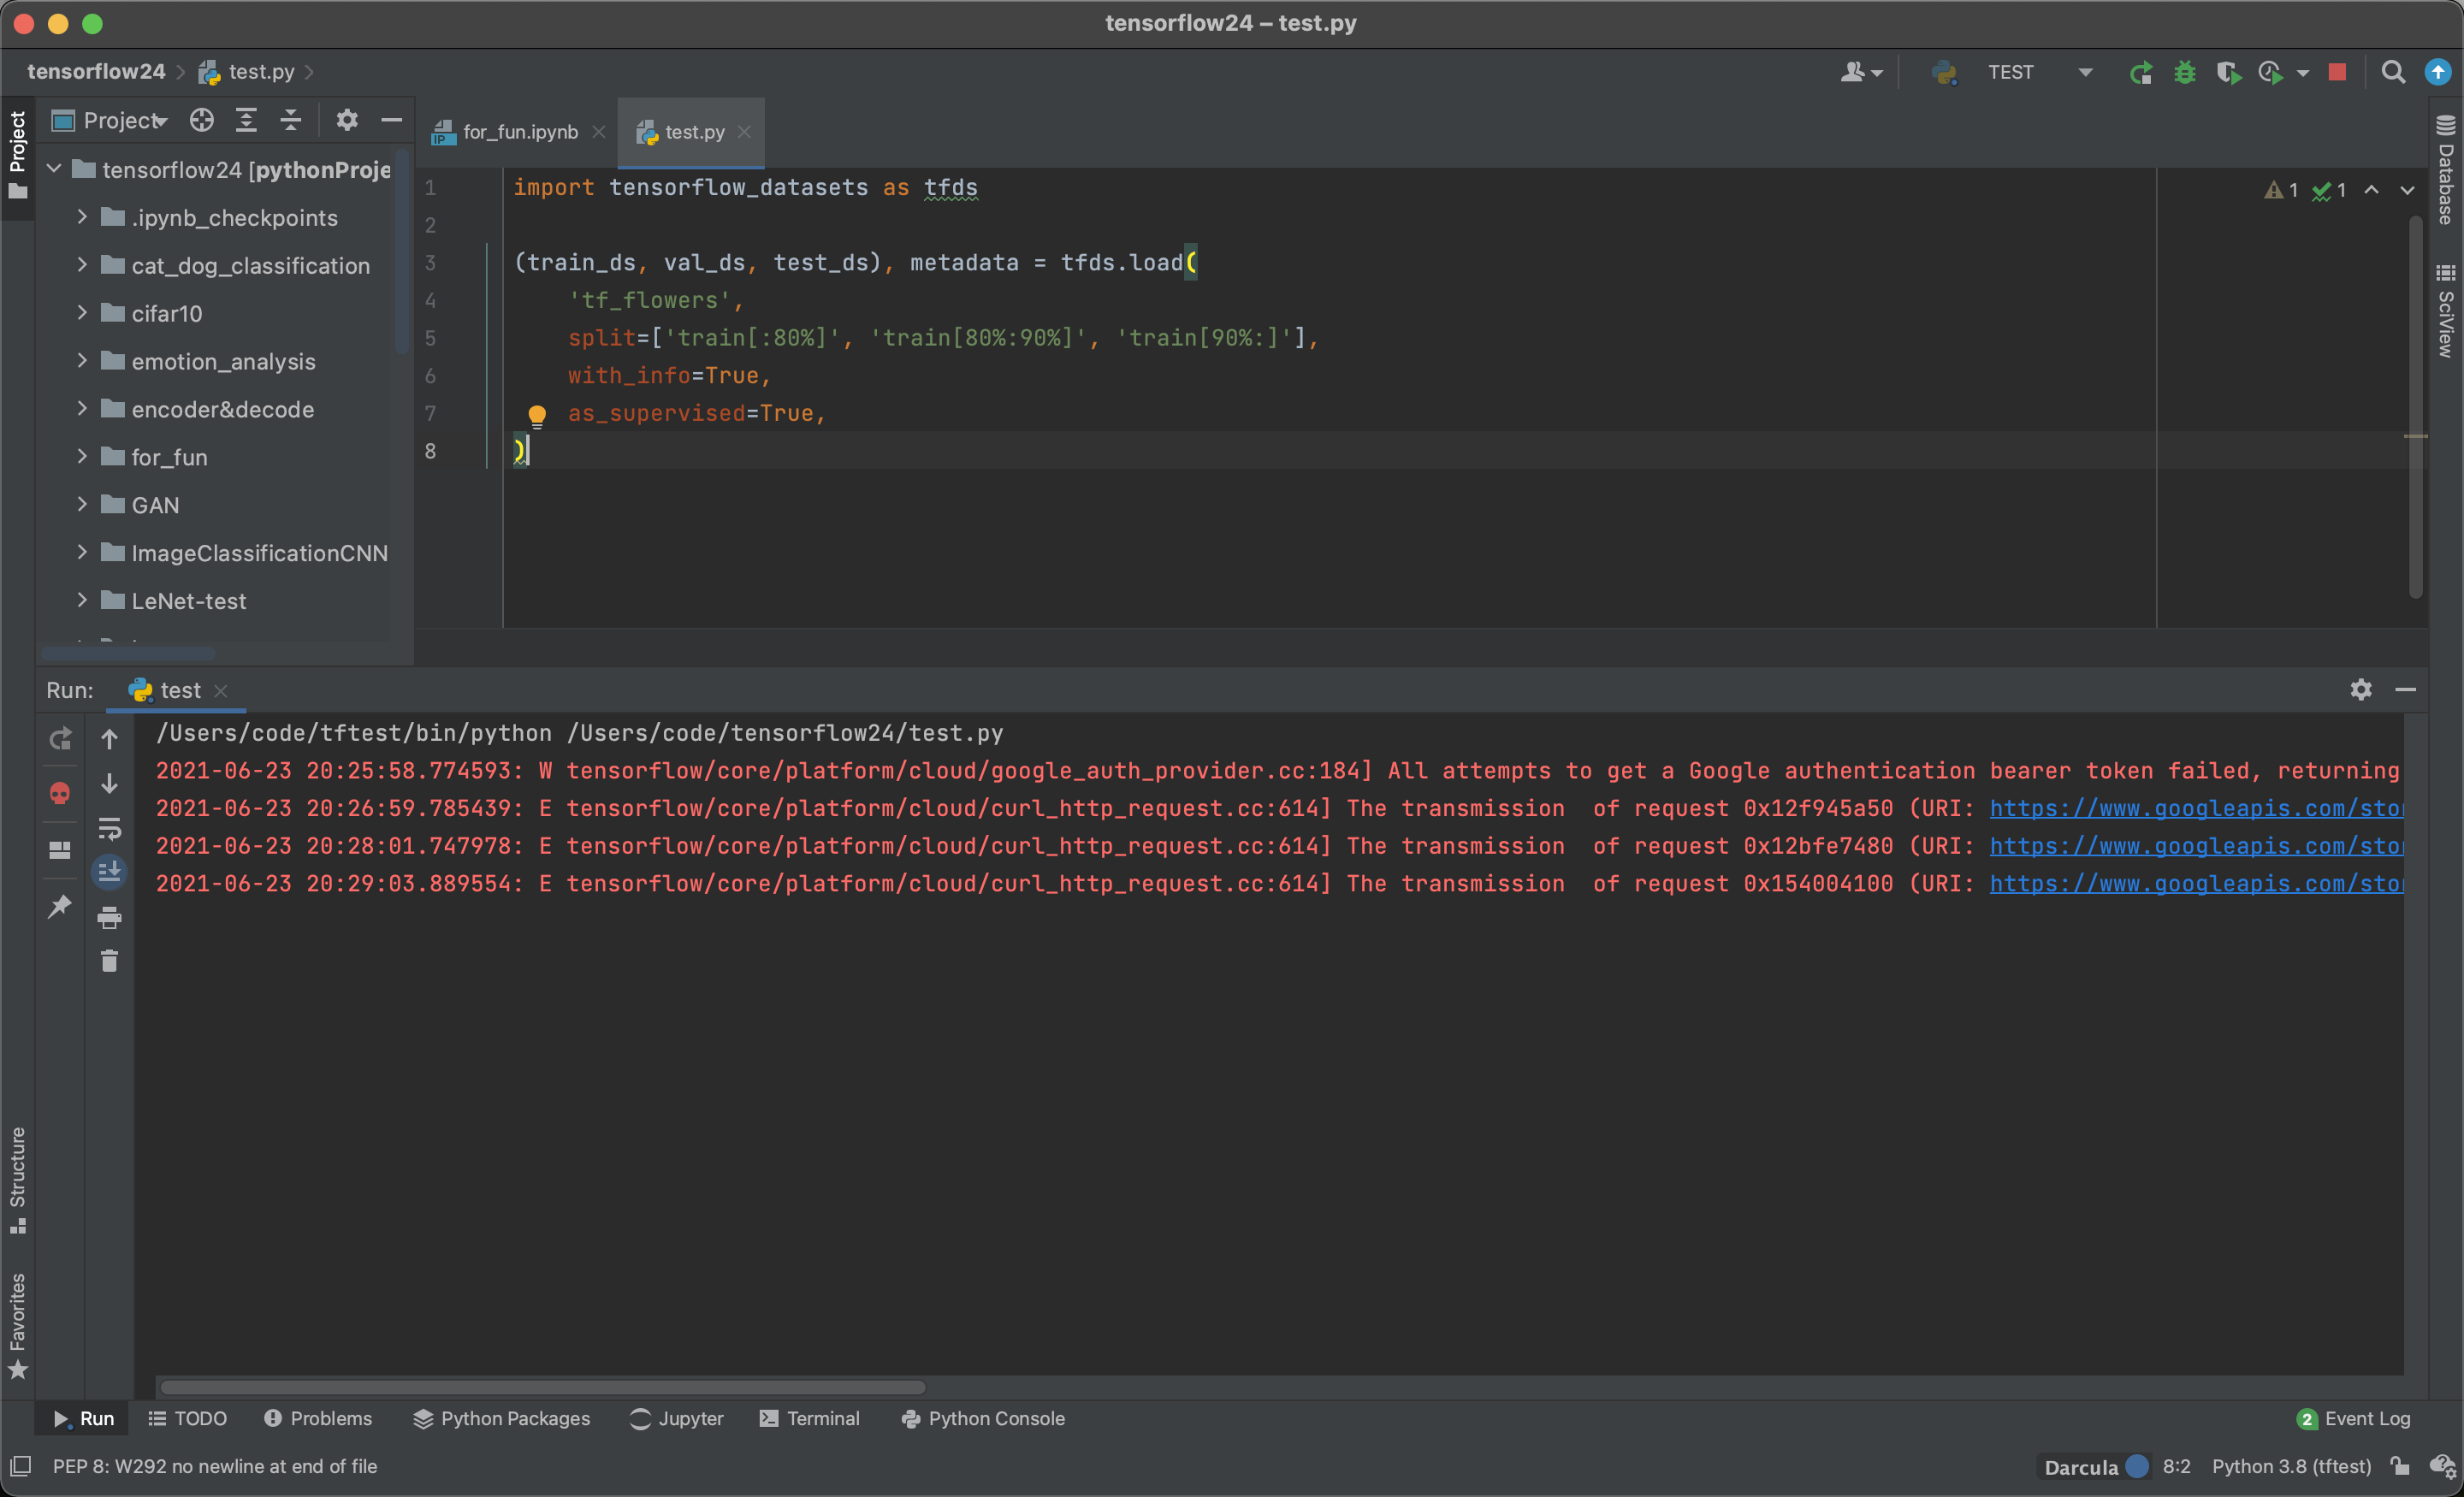Viewport: 2464px width, 1497px height.
Task: Run TEST with coverage icon
Action: 2228,72
